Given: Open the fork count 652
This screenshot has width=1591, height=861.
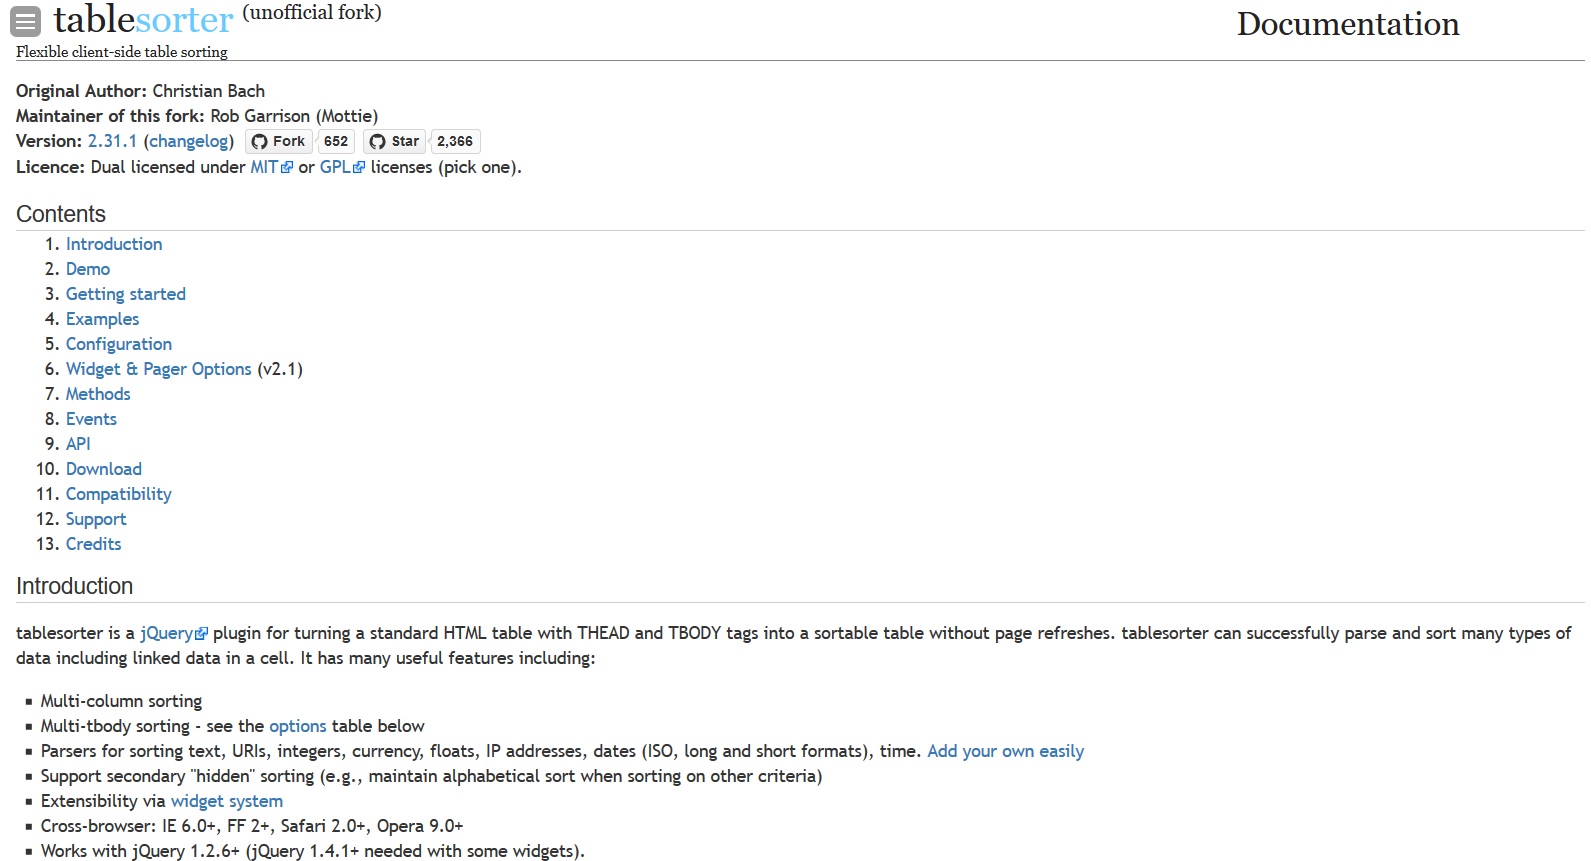Looking at the screenshot, I should [x=336, y=141].
